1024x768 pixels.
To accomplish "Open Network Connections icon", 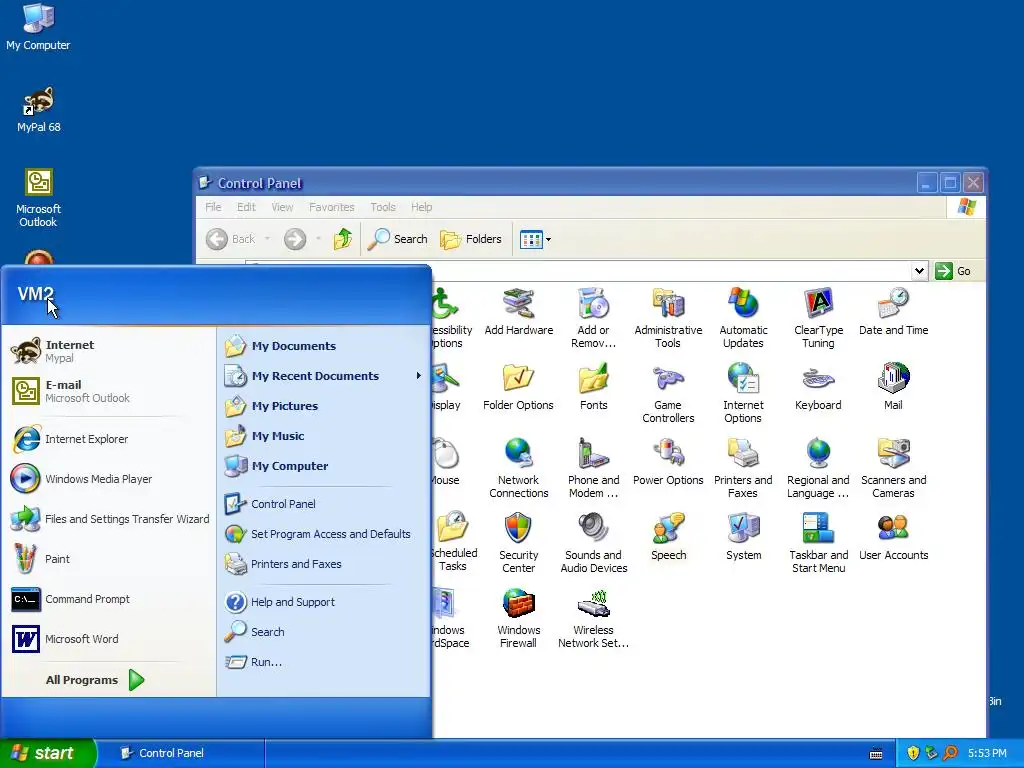I will (519, 469).
